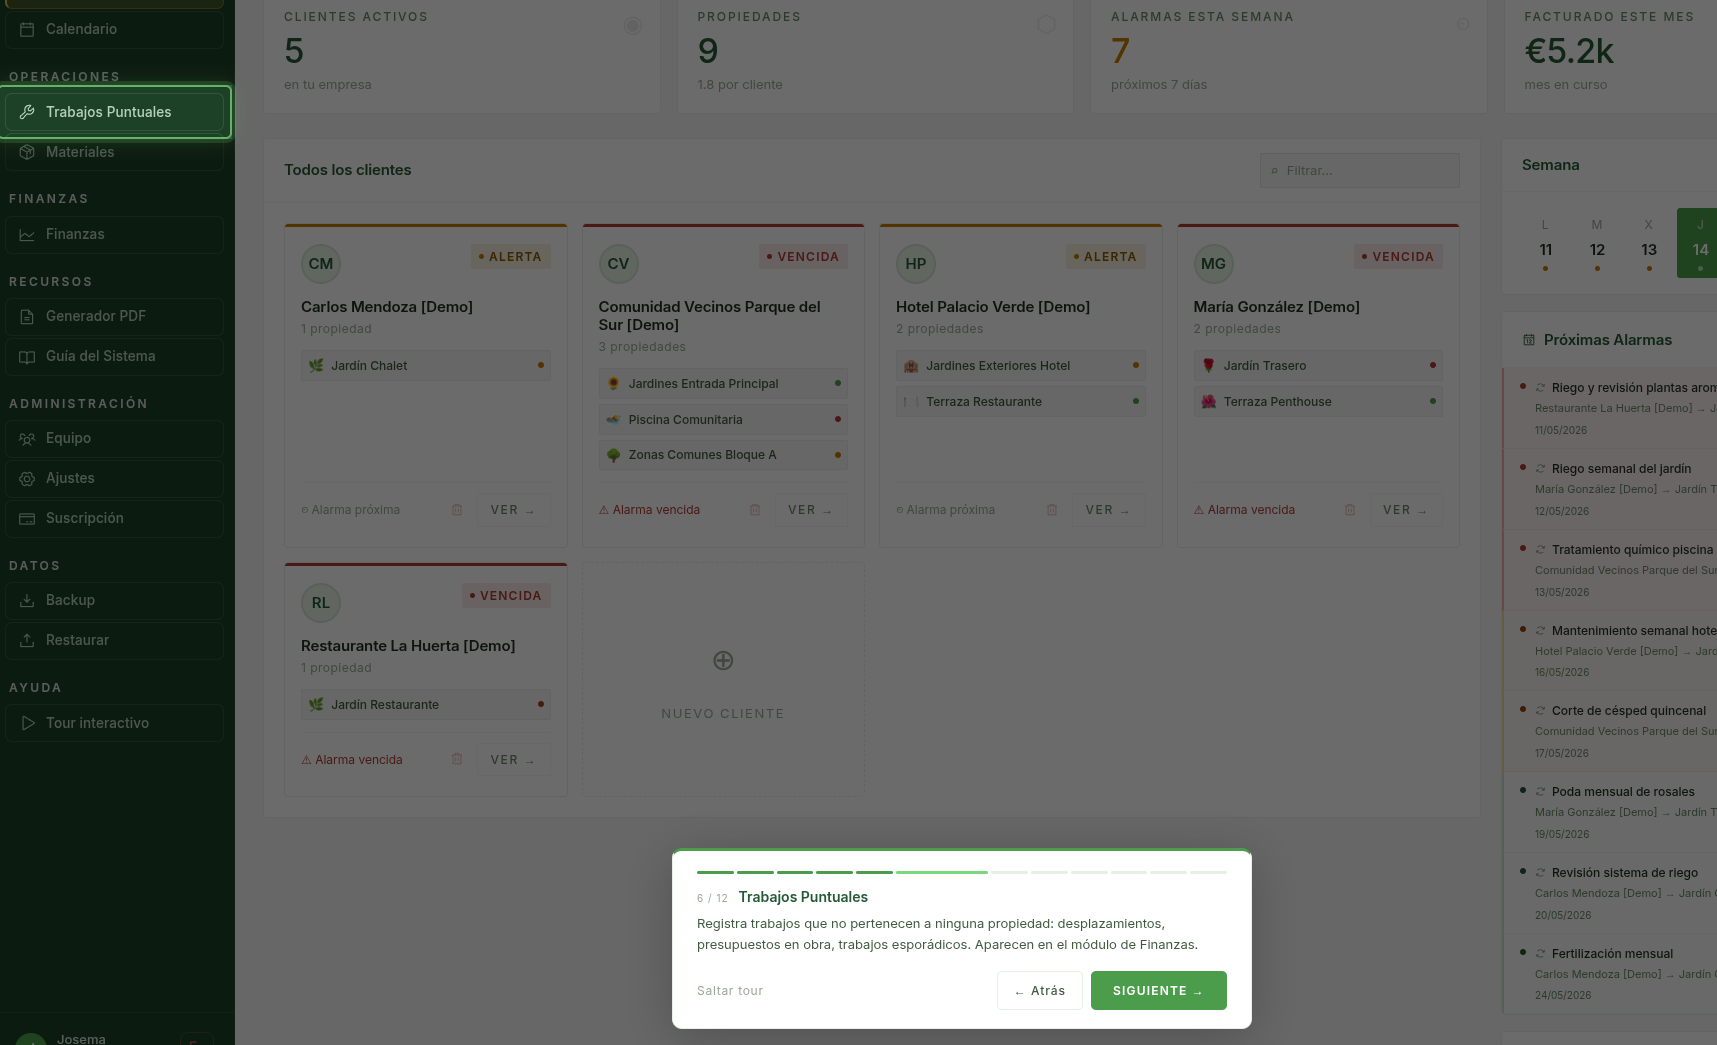Click the Próximas Alarmas calendar icon
The image size is (1717, 1045).
coord(1529,340)
